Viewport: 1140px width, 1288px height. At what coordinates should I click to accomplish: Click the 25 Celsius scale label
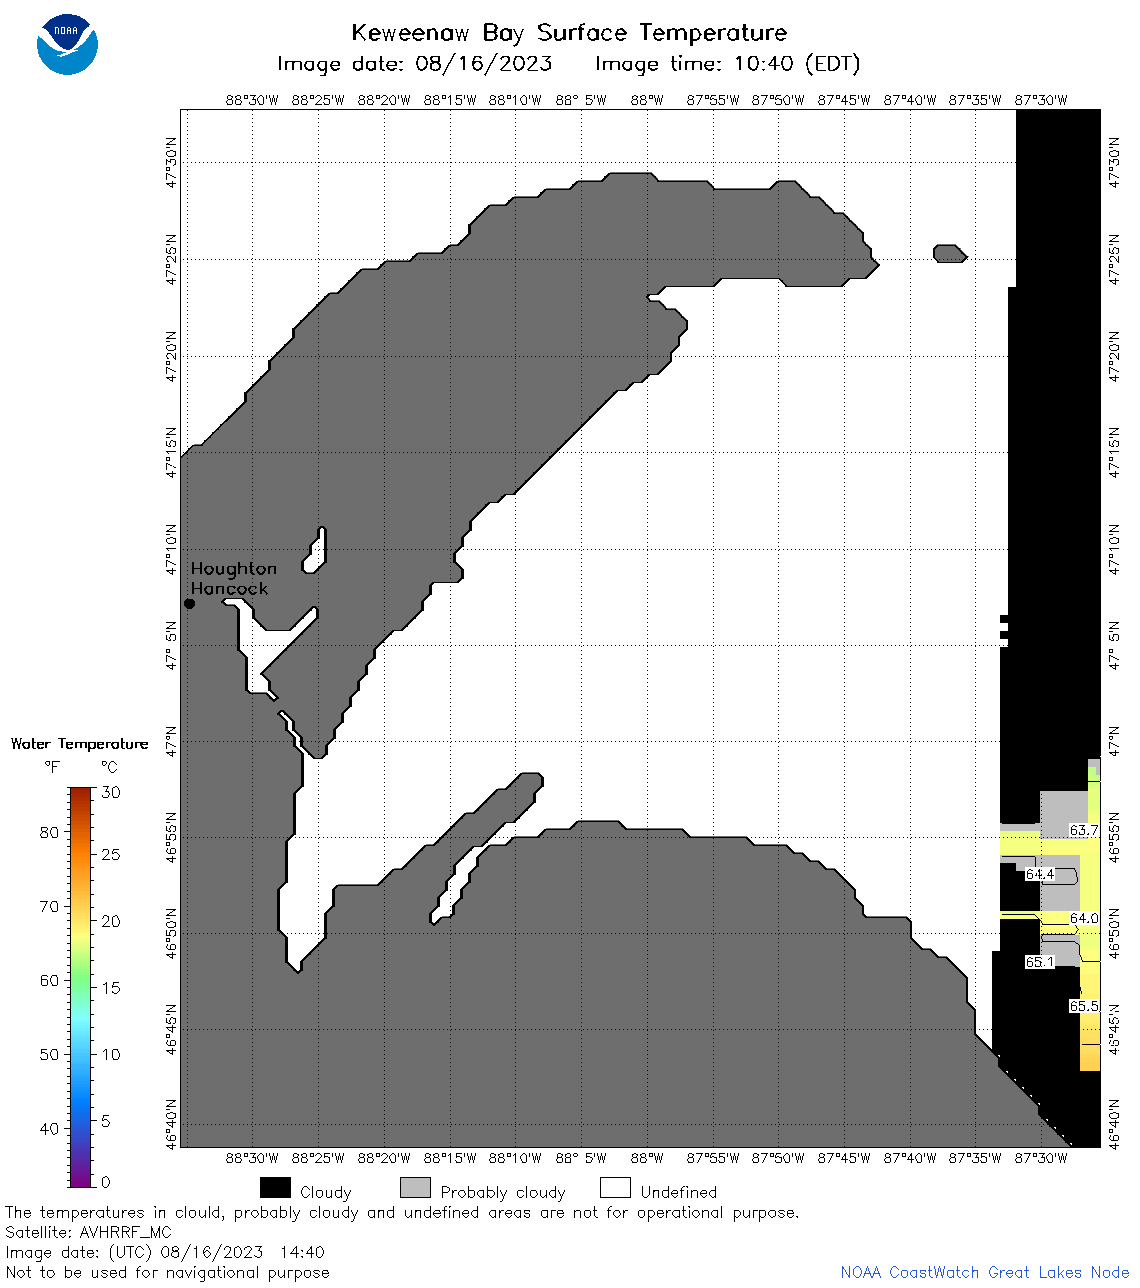click(111, 855)
